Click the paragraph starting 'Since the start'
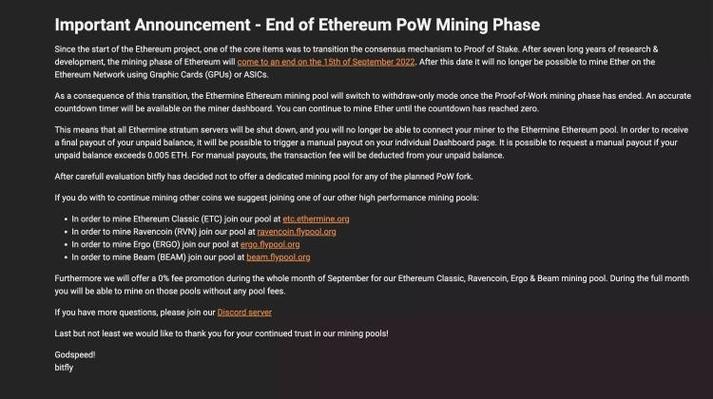Image resolution: width=713 pixels, height=399 pixels. pos(356,62)
